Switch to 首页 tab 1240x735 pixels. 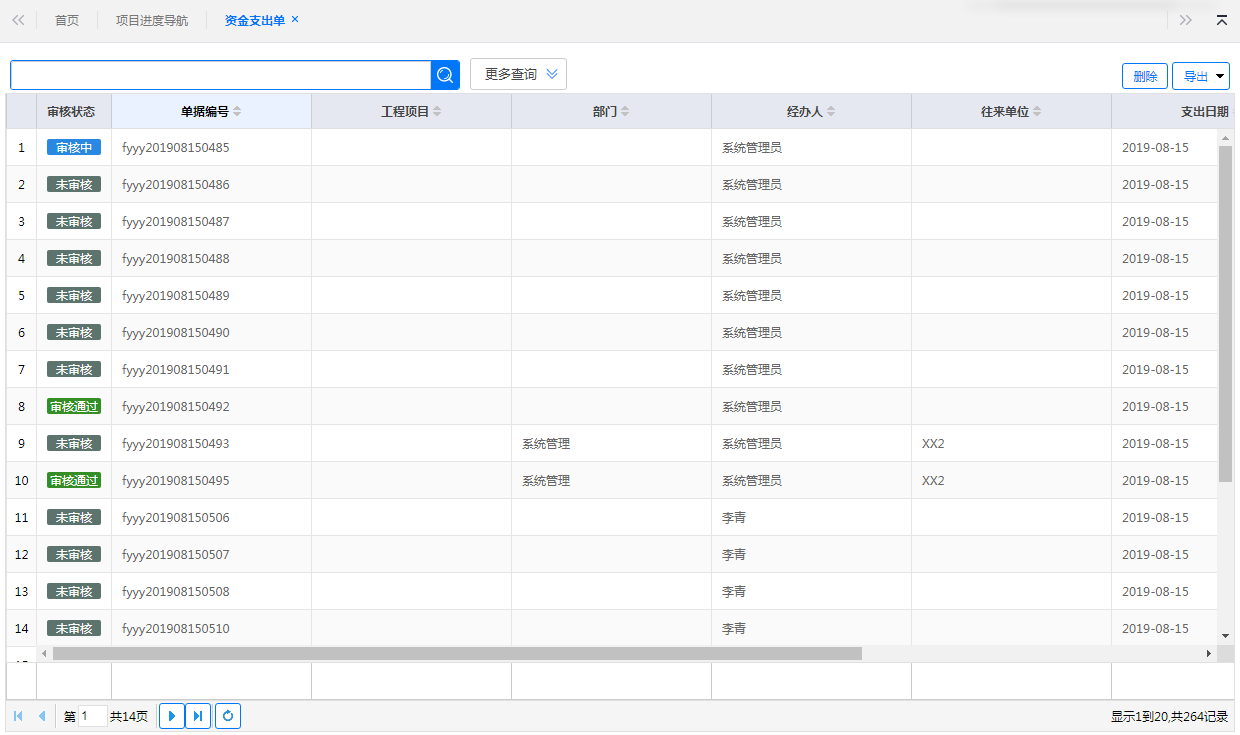(67, 21)
